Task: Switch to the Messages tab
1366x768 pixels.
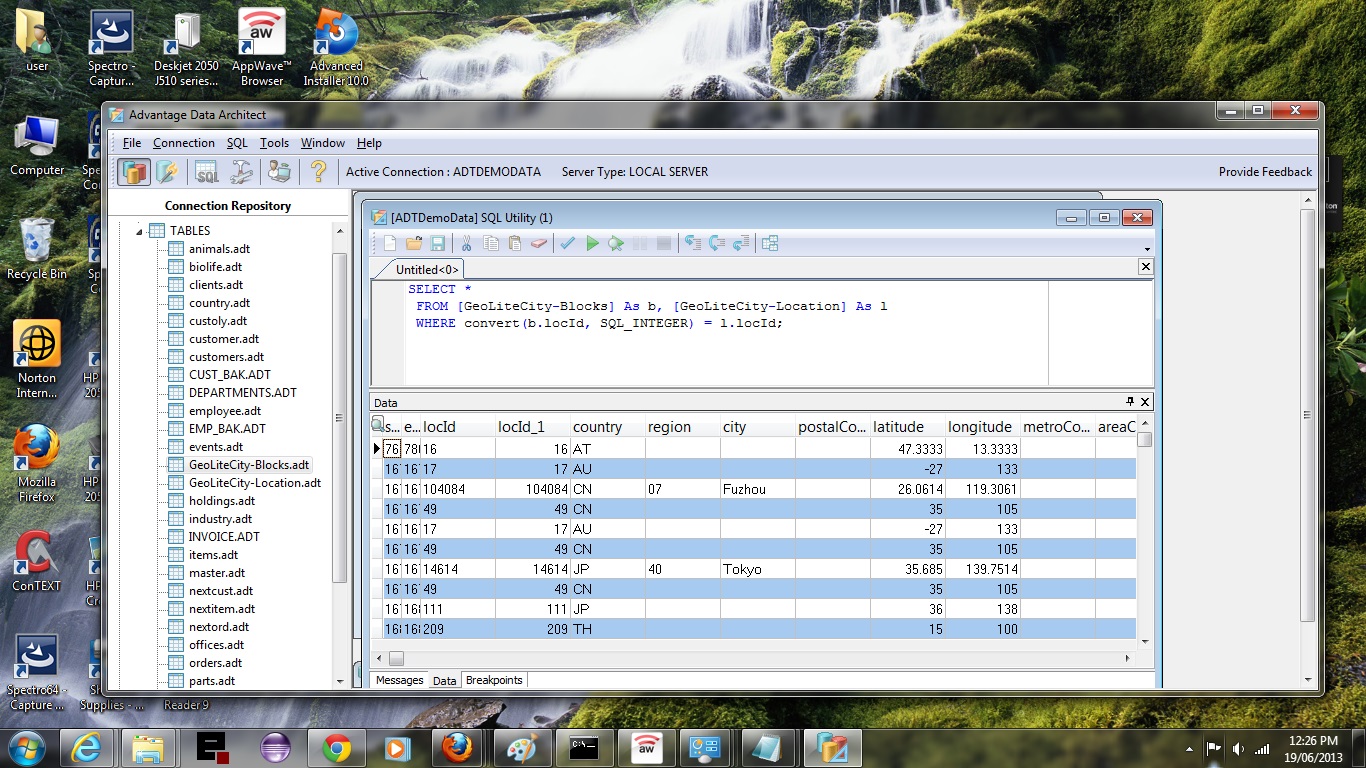Action: (399, 680)
